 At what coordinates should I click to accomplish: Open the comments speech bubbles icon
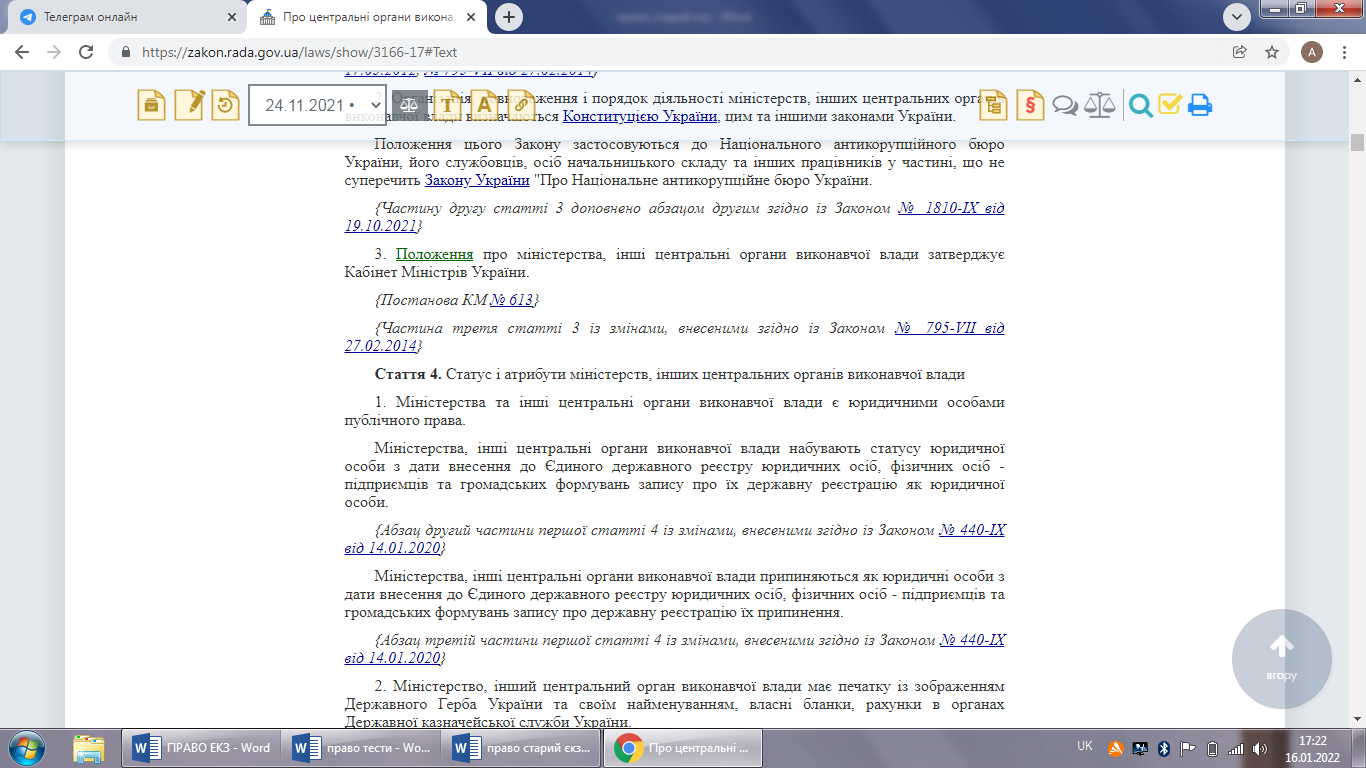[1065, 105]
